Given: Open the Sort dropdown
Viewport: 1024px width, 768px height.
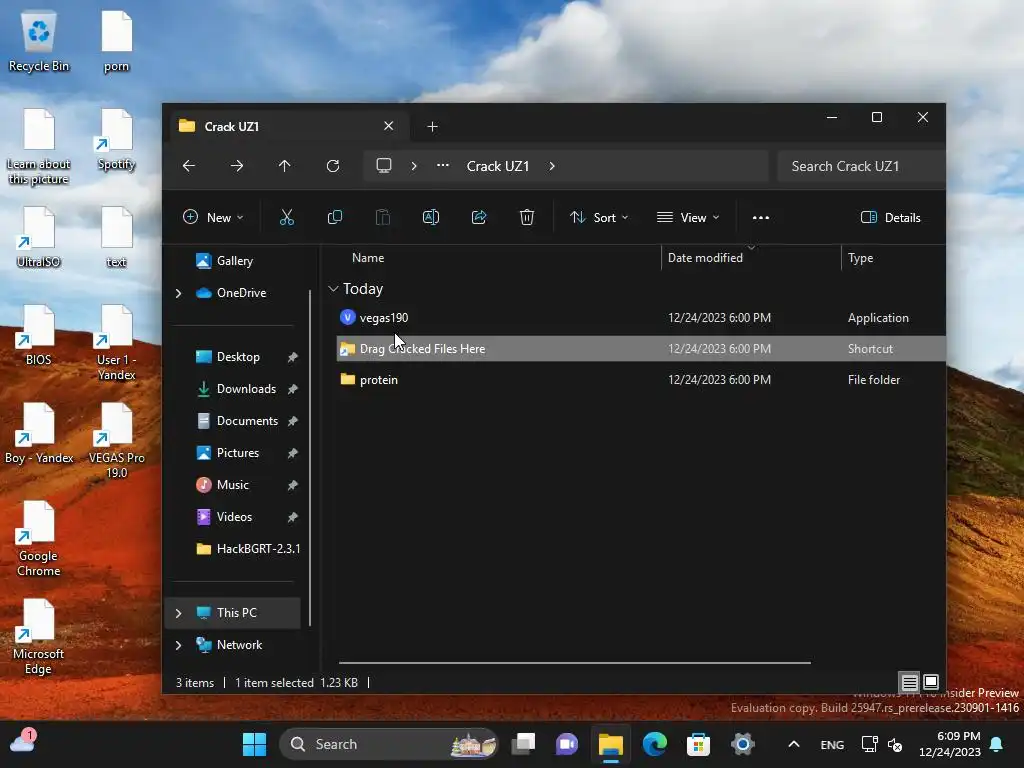Looking at the screenshot, I should point(599,217).
